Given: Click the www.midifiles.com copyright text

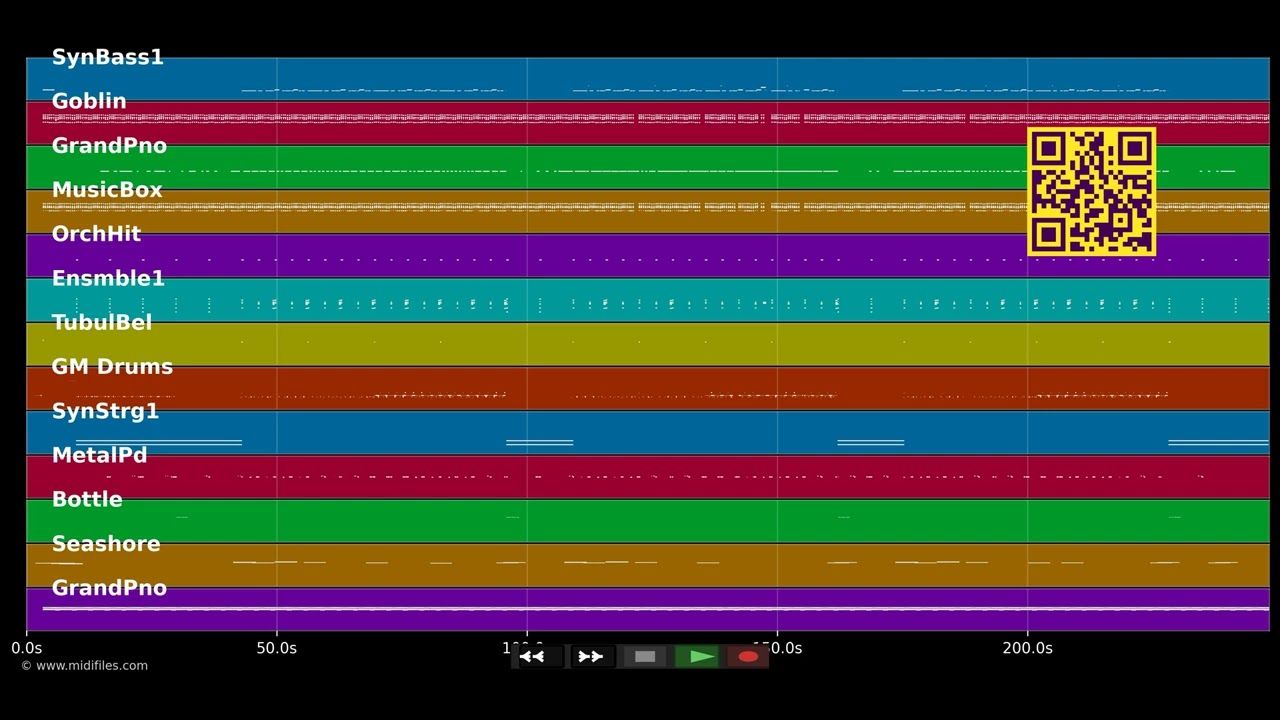Looking at the screenshot, I should click(x=84, y=666).
